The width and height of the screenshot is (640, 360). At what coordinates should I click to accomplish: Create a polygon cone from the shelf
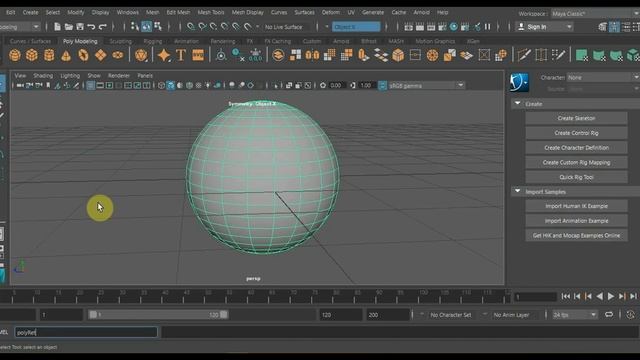tap(66, 55)
